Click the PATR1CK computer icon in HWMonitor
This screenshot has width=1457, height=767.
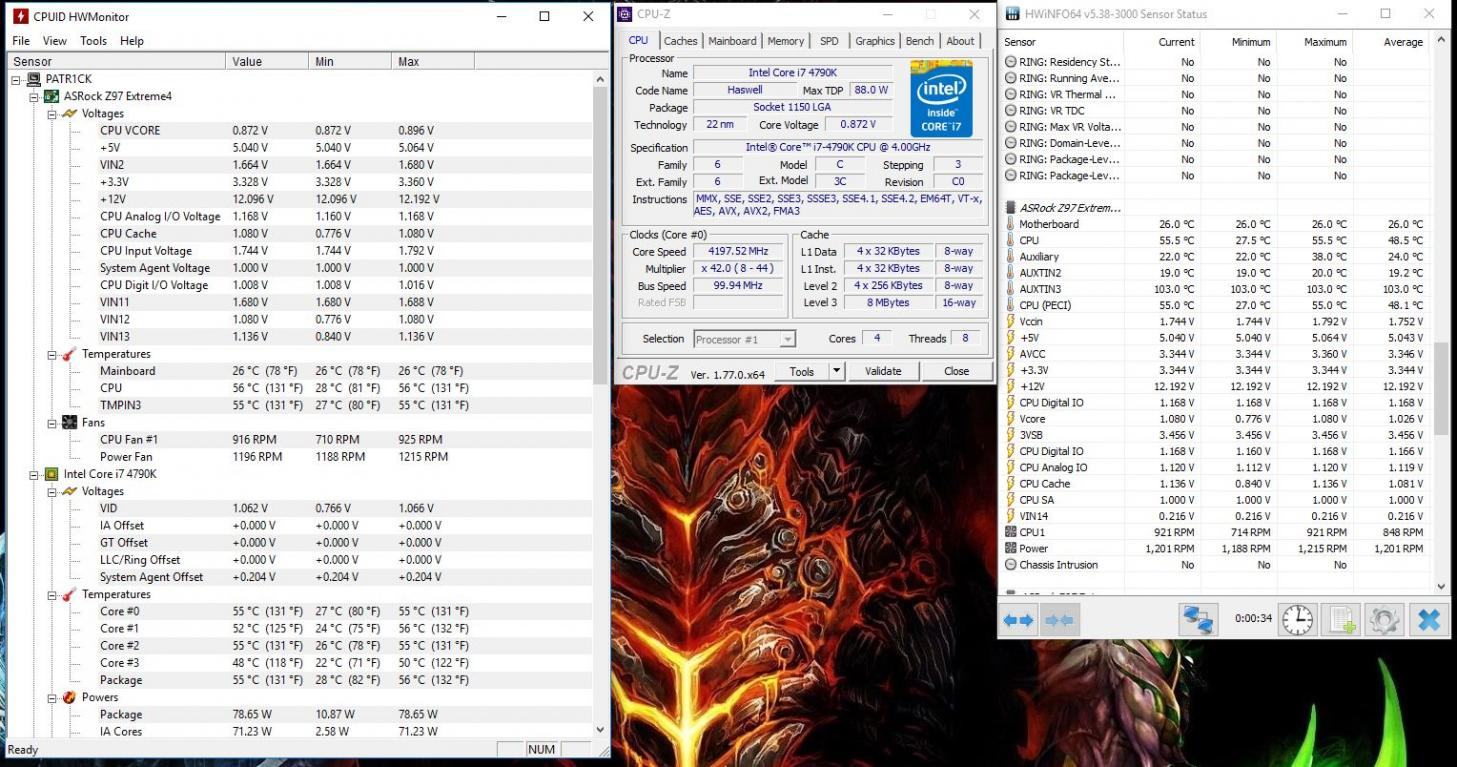(34, 79)
